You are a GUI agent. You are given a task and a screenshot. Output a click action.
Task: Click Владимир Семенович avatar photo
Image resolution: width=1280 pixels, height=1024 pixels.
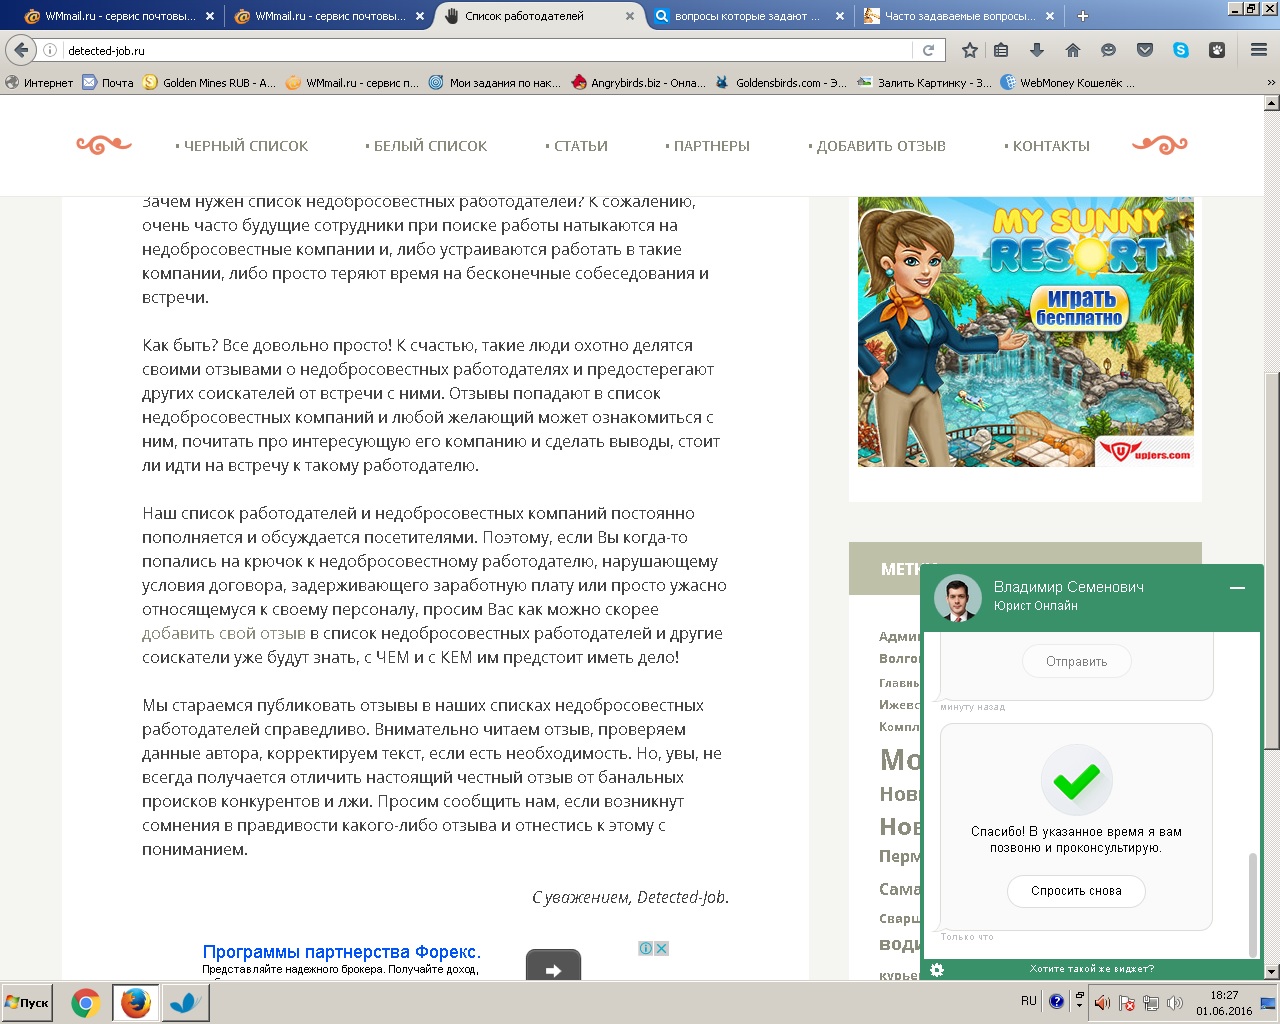(957, 598)
